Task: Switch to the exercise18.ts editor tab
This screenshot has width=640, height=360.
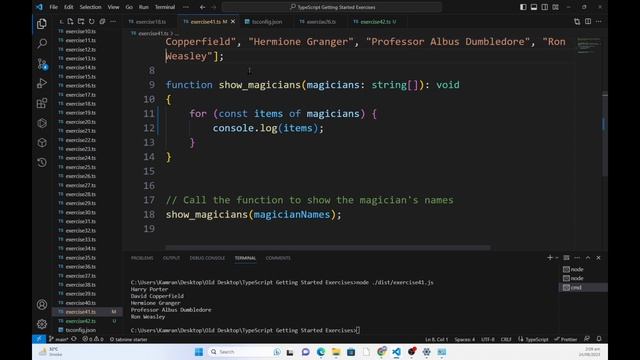Action: [150, 22]
